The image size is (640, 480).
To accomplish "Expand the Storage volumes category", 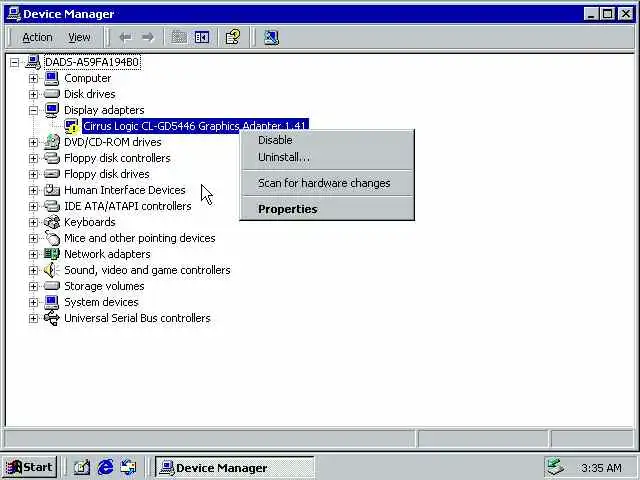I will pyautogui.click(x=33, y=286).
